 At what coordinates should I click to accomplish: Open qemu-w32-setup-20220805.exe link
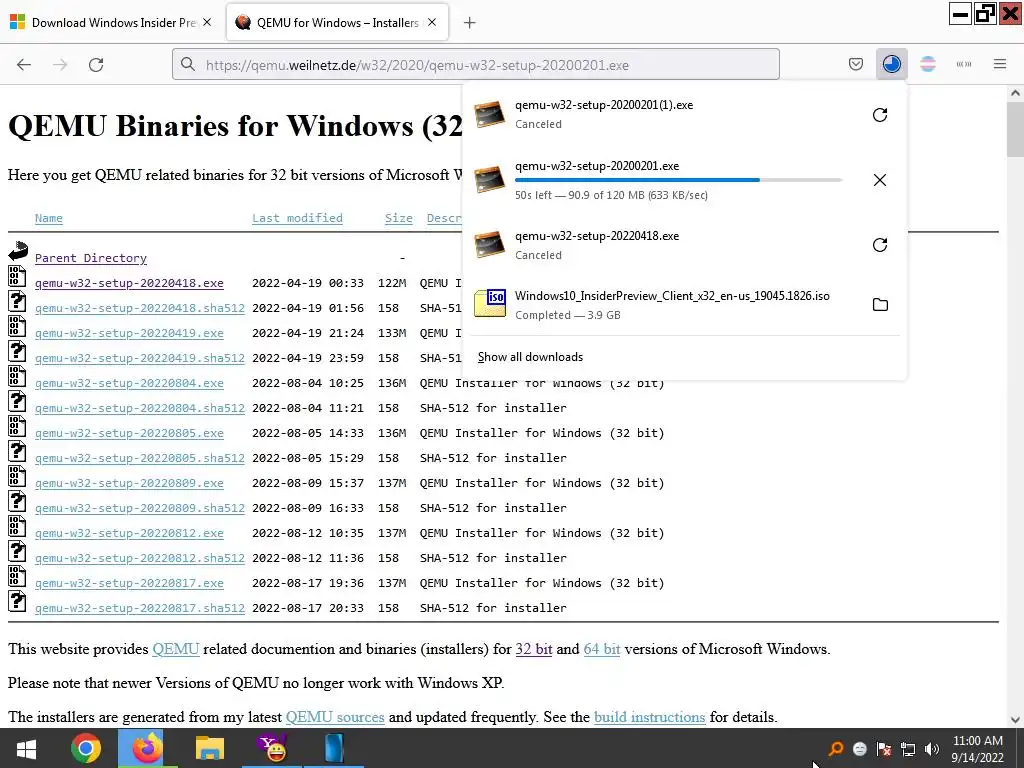tap(129, 434)
